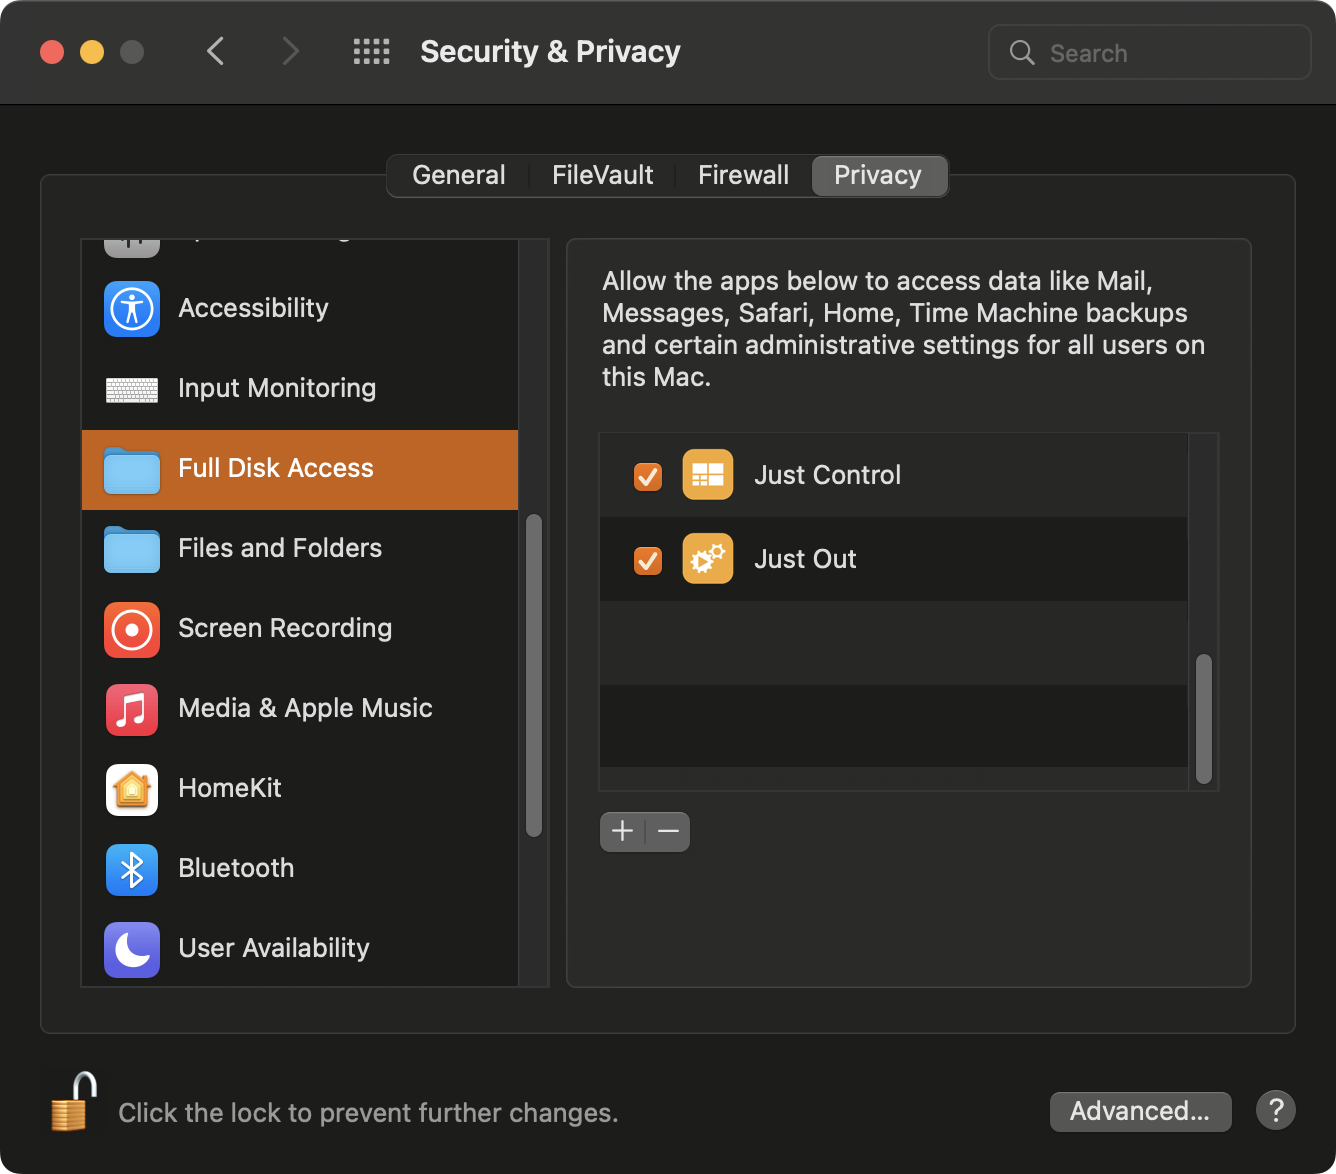Click the privacy category list scrollbar

point(534,675)
